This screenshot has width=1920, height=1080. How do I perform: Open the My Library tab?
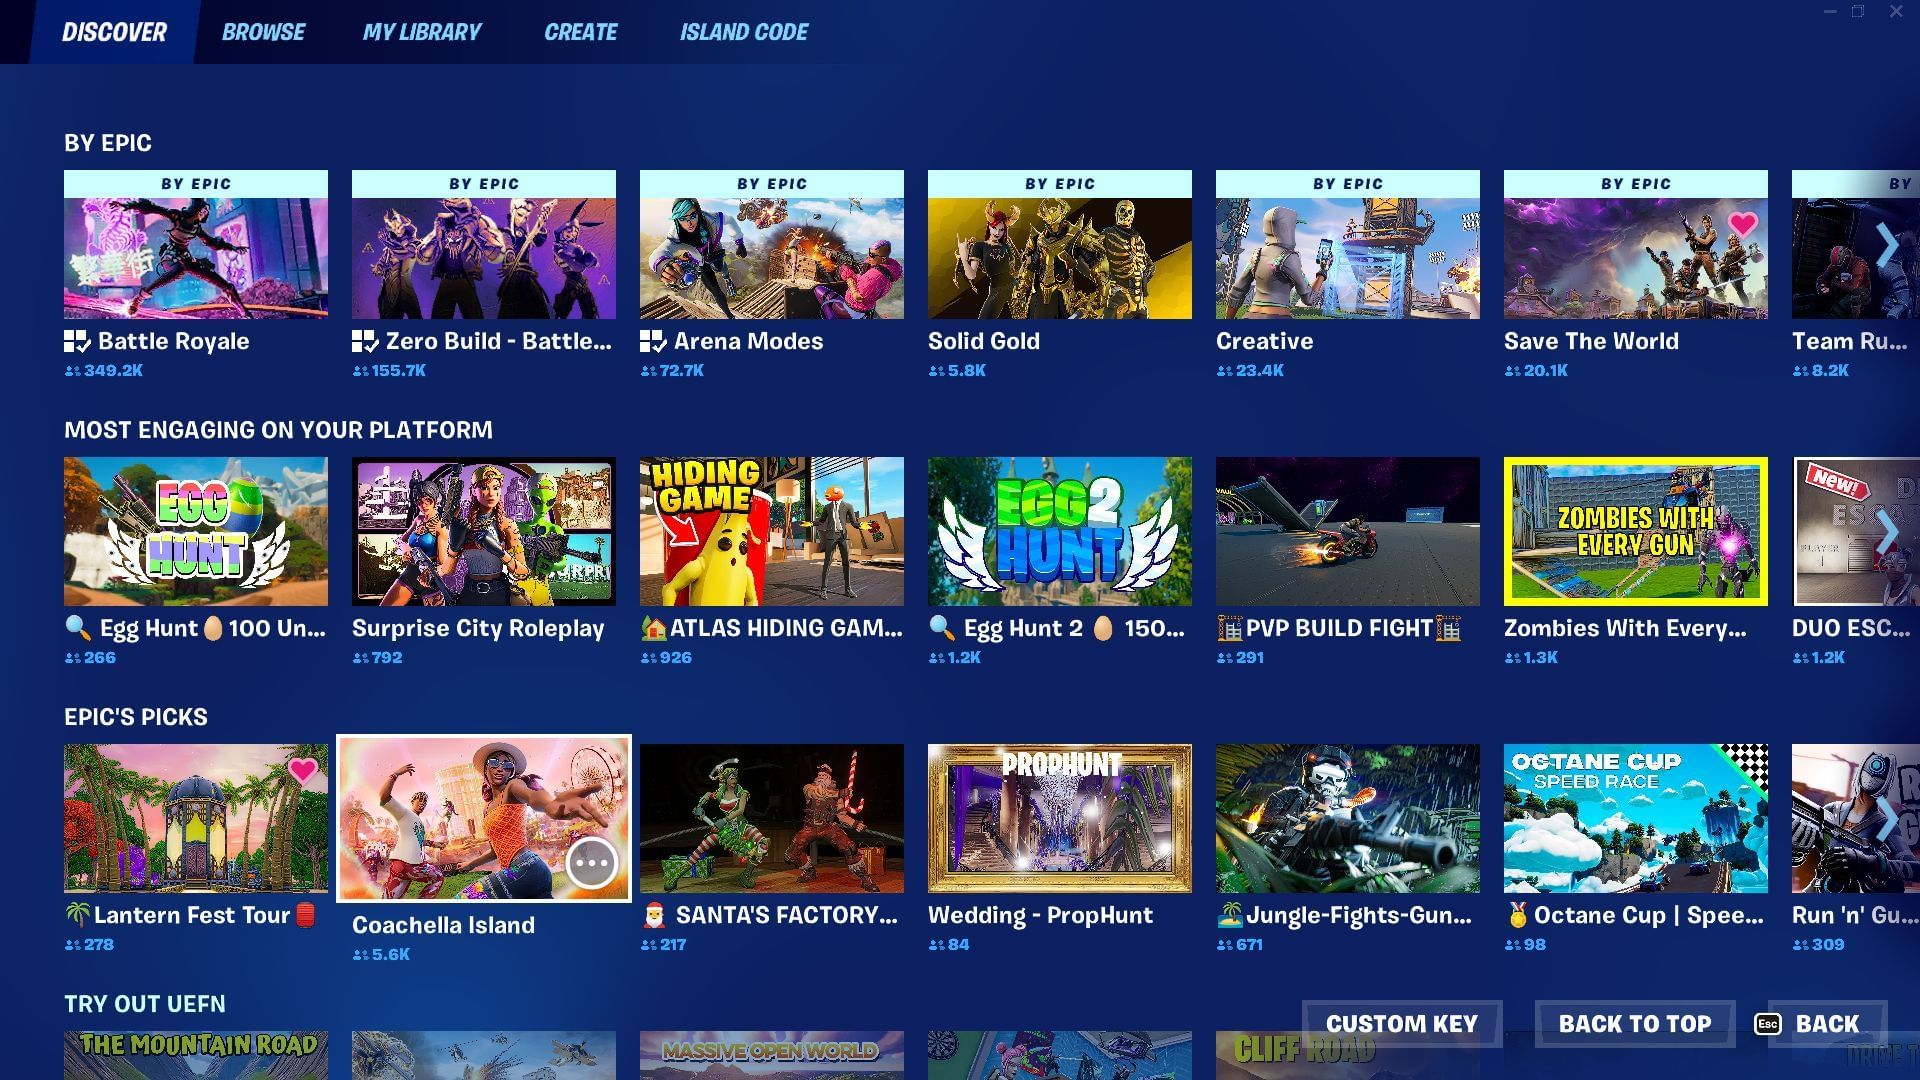point(421,32)
